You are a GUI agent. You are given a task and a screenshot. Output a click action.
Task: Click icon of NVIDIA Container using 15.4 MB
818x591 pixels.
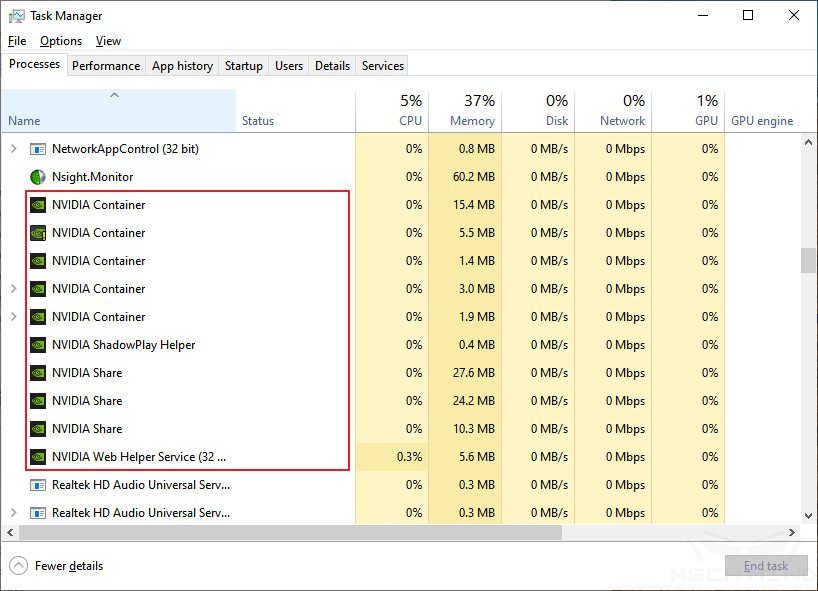(38, 205)
